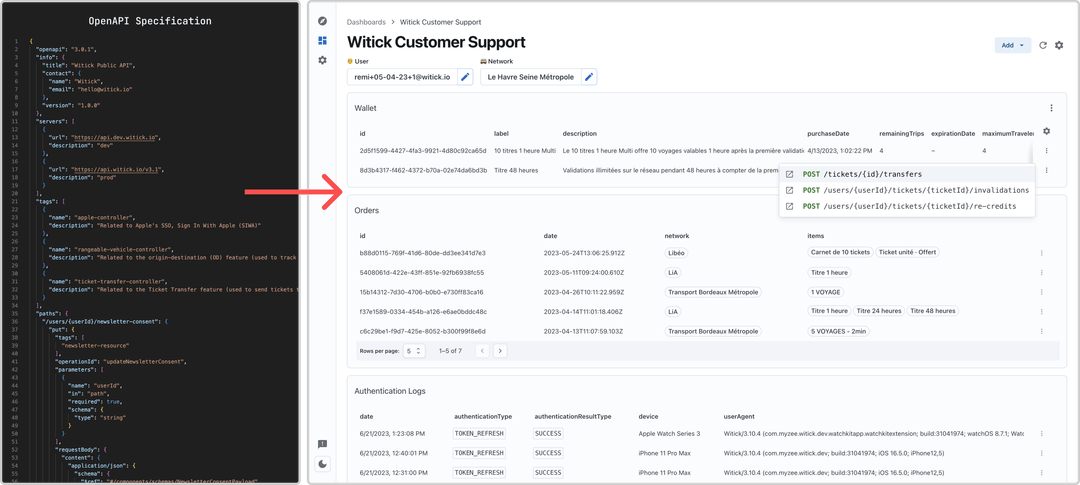Click the Apple Watch Series 3 device cell
The width and height of the screenshot is (1080, 485).
(x=669, y=434)
